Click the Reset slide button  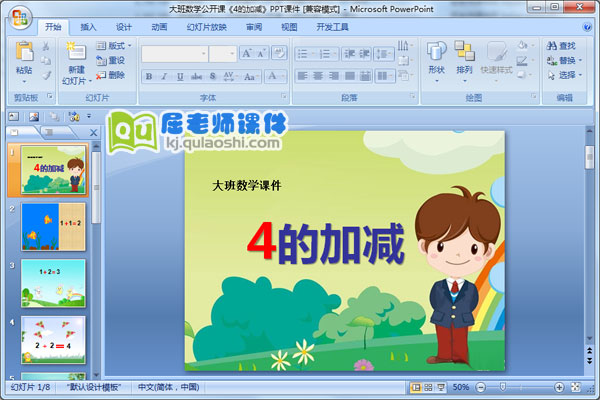111,60
